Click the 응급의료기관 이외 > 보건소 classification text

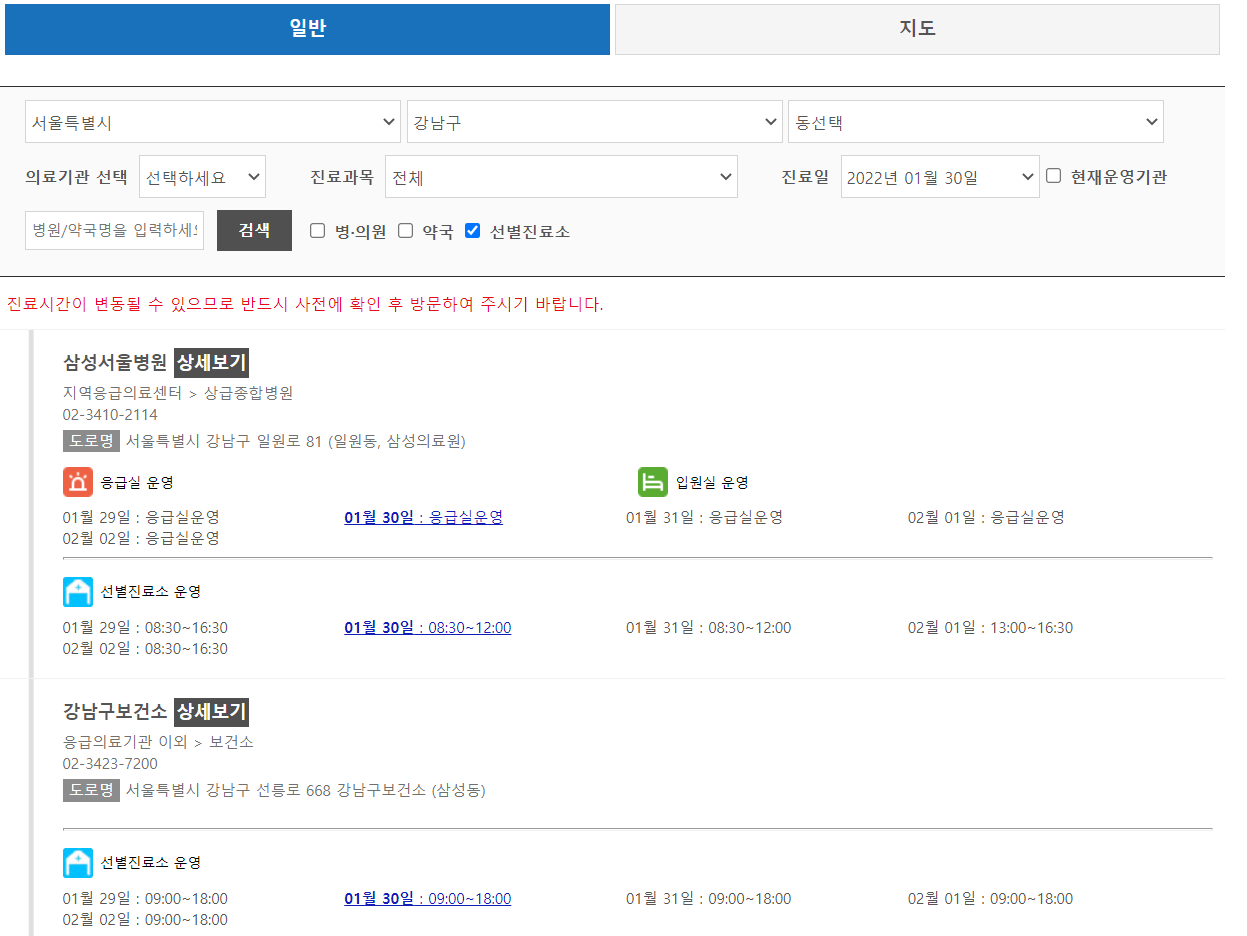pyautogui.click(x=158, y=742)
